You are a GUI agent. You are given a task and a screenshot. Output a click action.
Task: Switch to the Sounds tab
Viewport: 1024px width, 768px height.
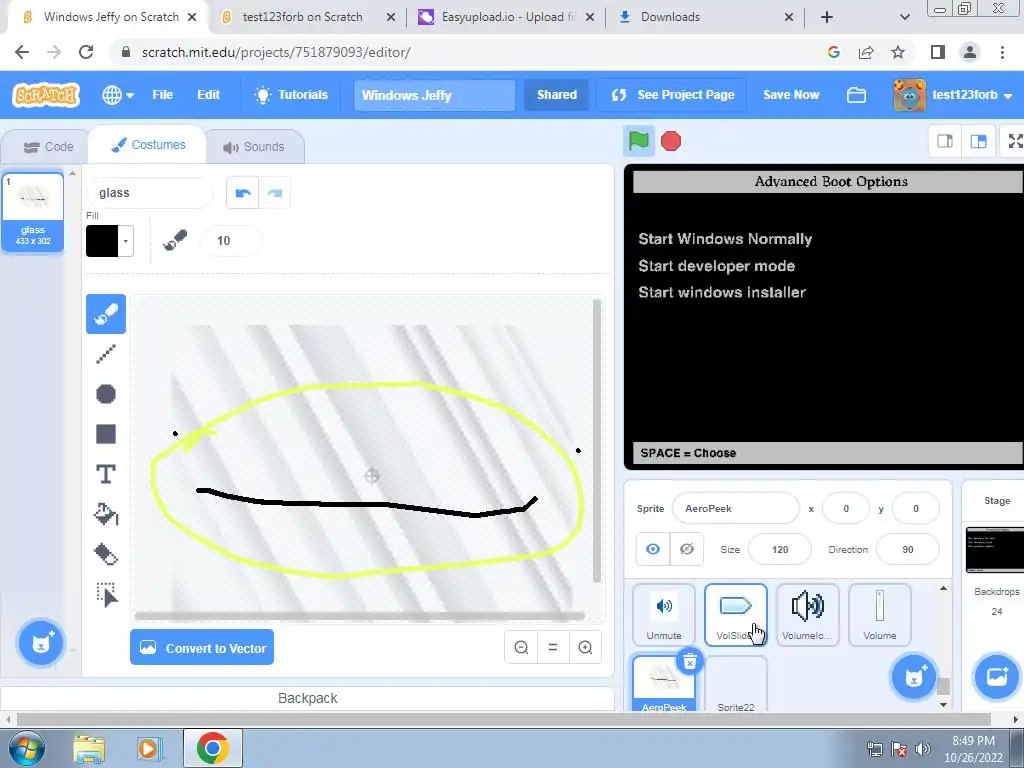point(254,147)
